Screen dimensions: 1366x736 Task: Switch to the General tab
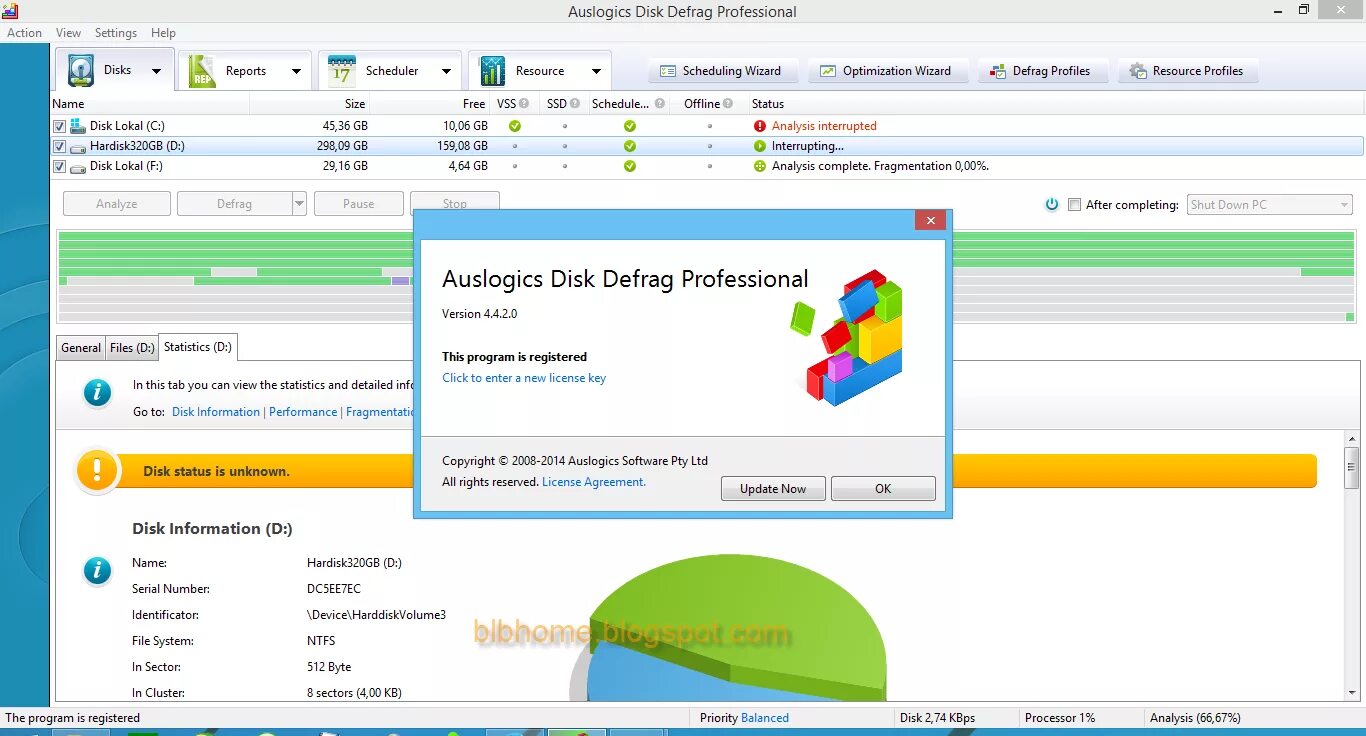(81, 348)
